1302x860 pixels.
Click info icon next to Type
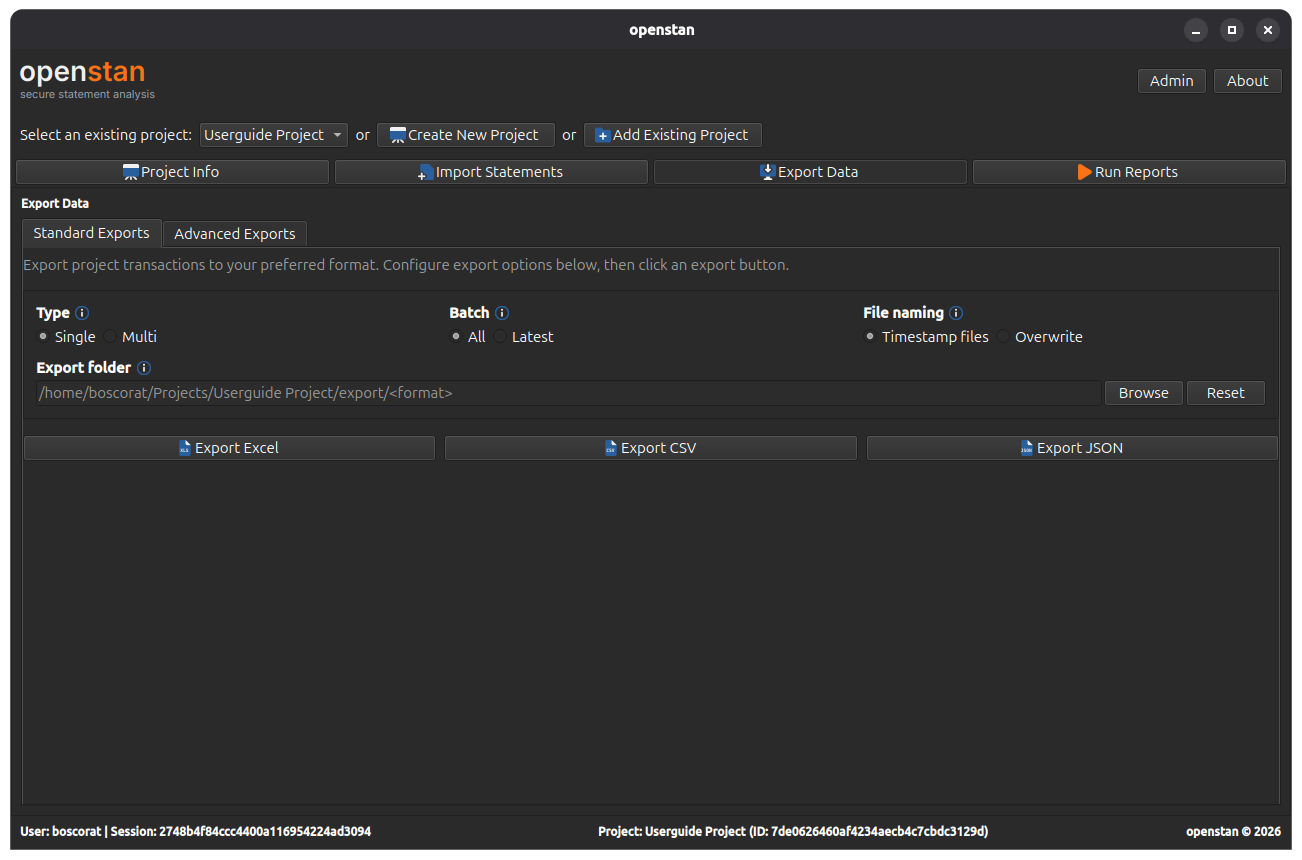pos(82,313)
